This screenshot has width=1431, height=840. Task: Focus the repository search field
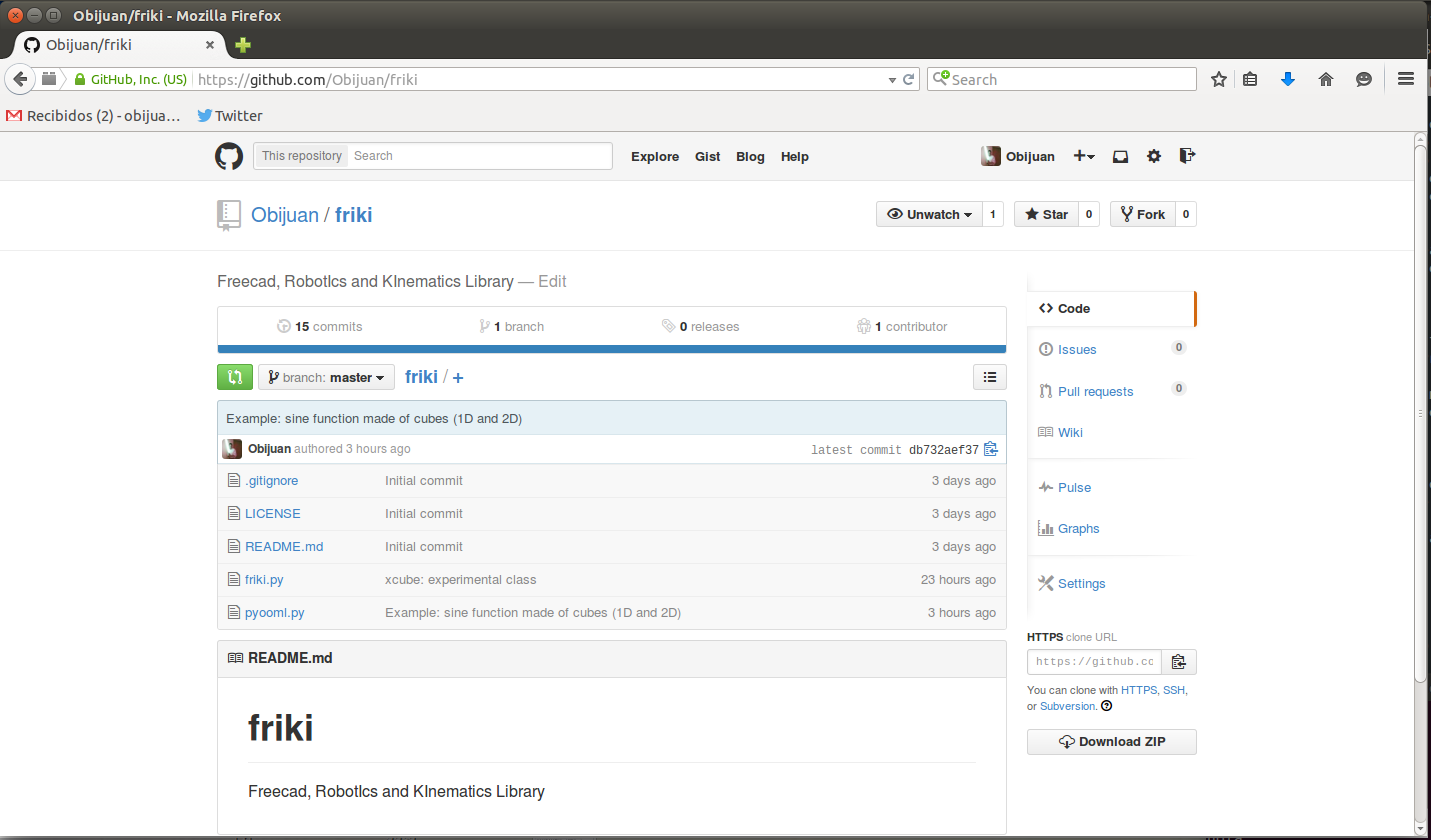[x=480, y=156]
